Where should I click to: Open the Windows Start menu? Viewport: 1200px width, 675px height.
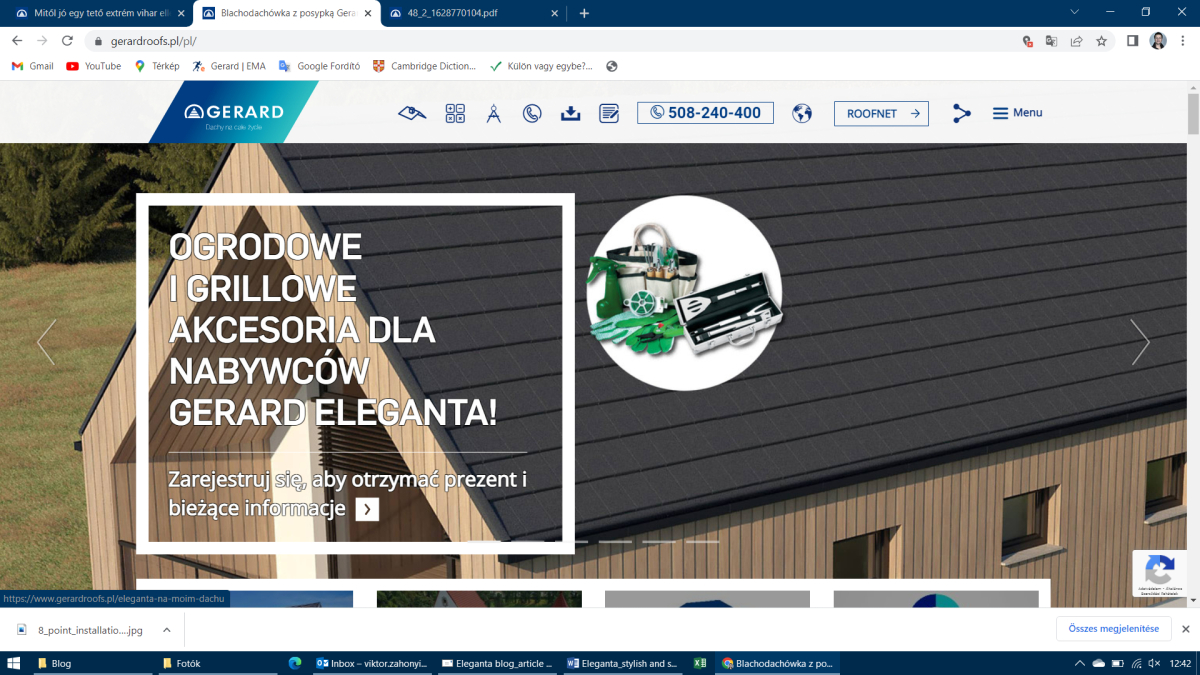[14, 663]
